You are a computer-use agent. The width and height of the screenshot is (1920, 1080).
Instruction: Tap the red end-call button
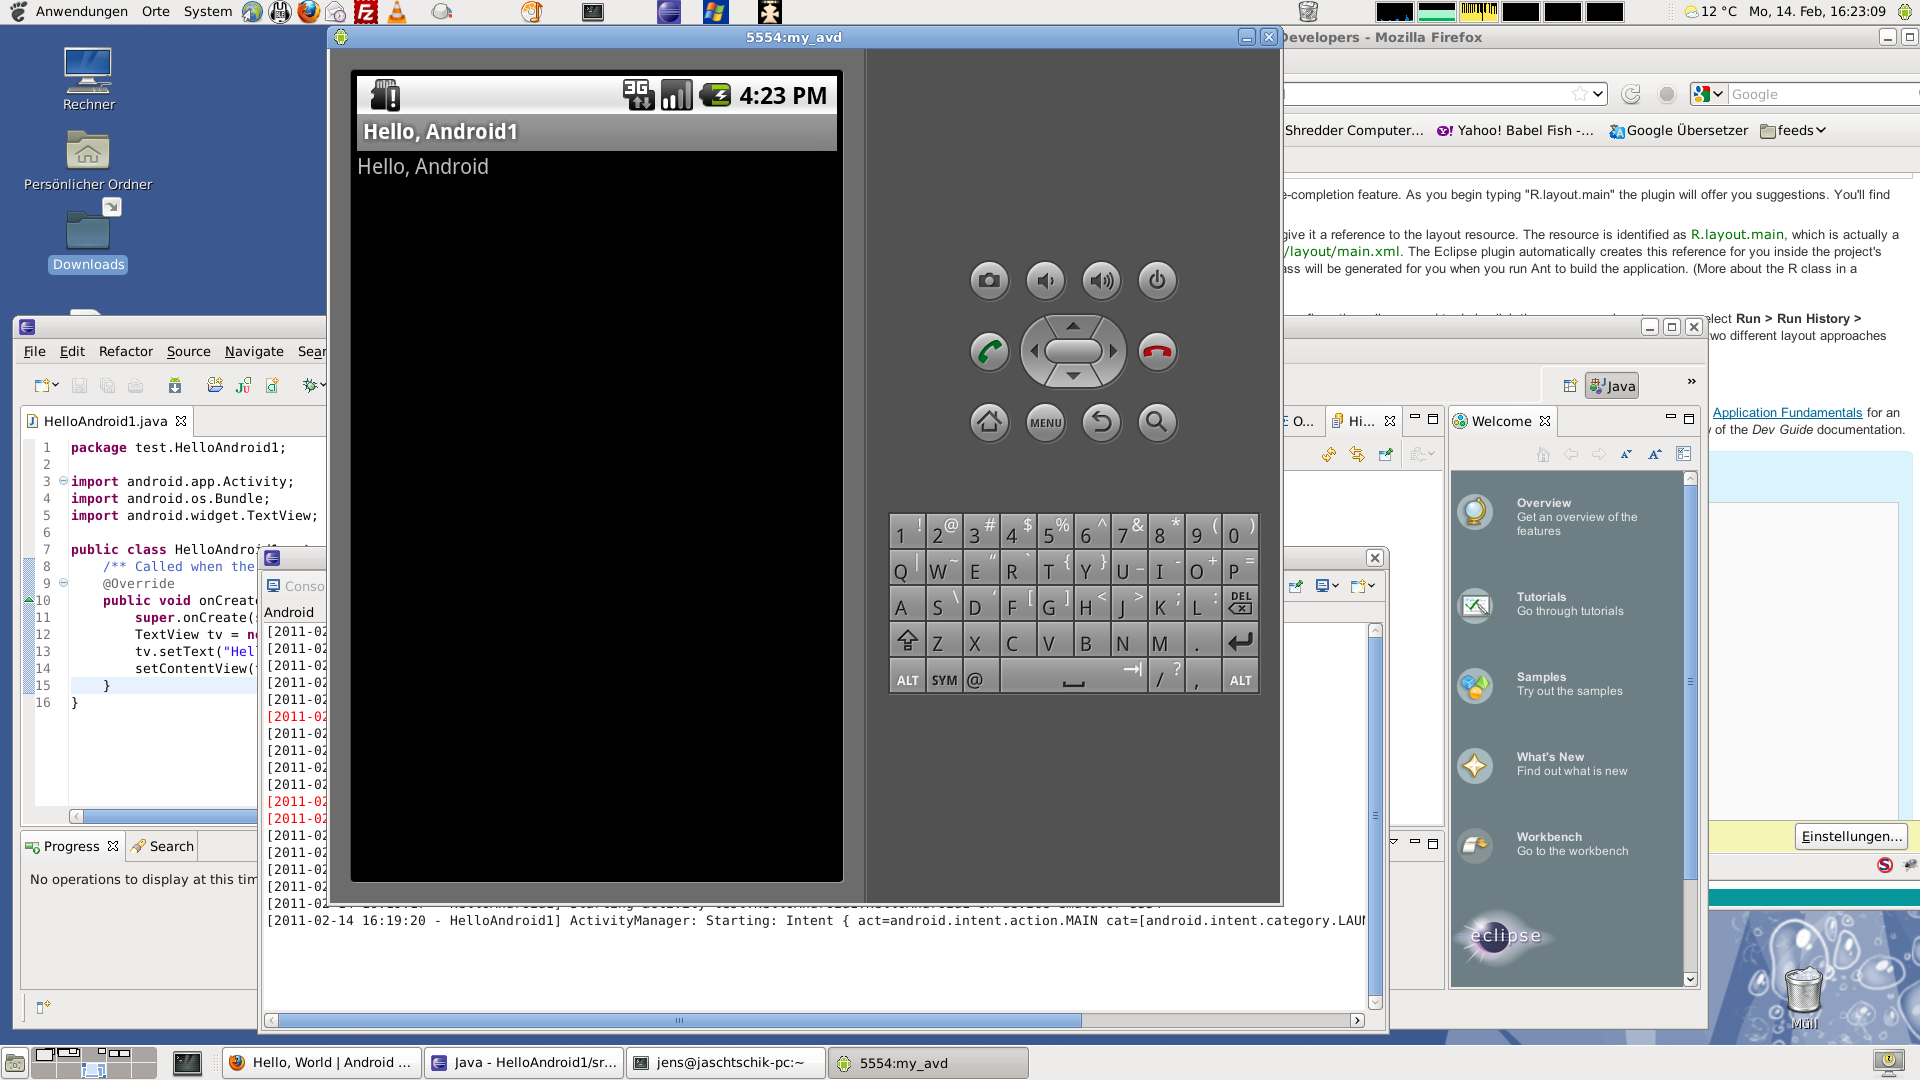point(1157,352)
